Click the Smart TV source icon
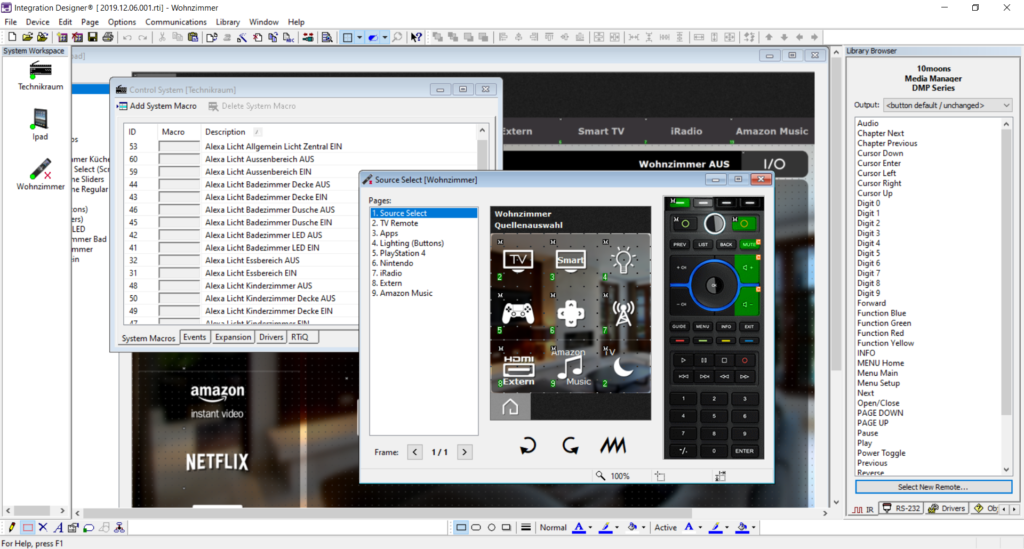The height and width of the screenshot is (549, 1024). [x=570, y=260]
